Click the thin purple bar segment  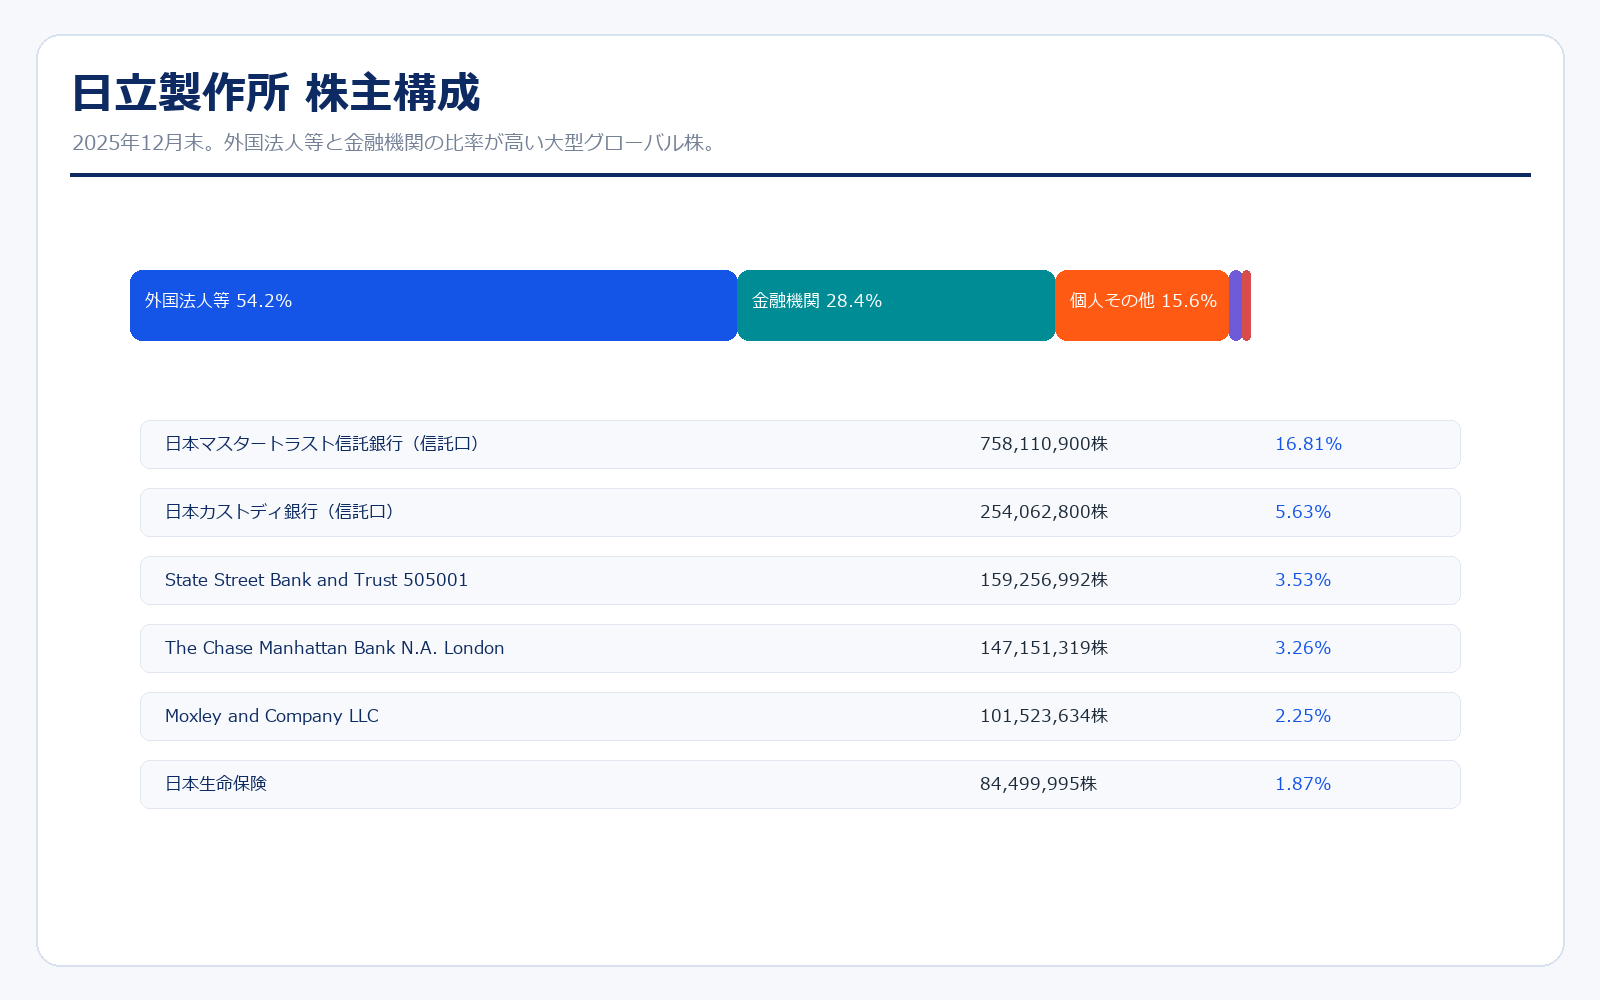pos(1236,305)
